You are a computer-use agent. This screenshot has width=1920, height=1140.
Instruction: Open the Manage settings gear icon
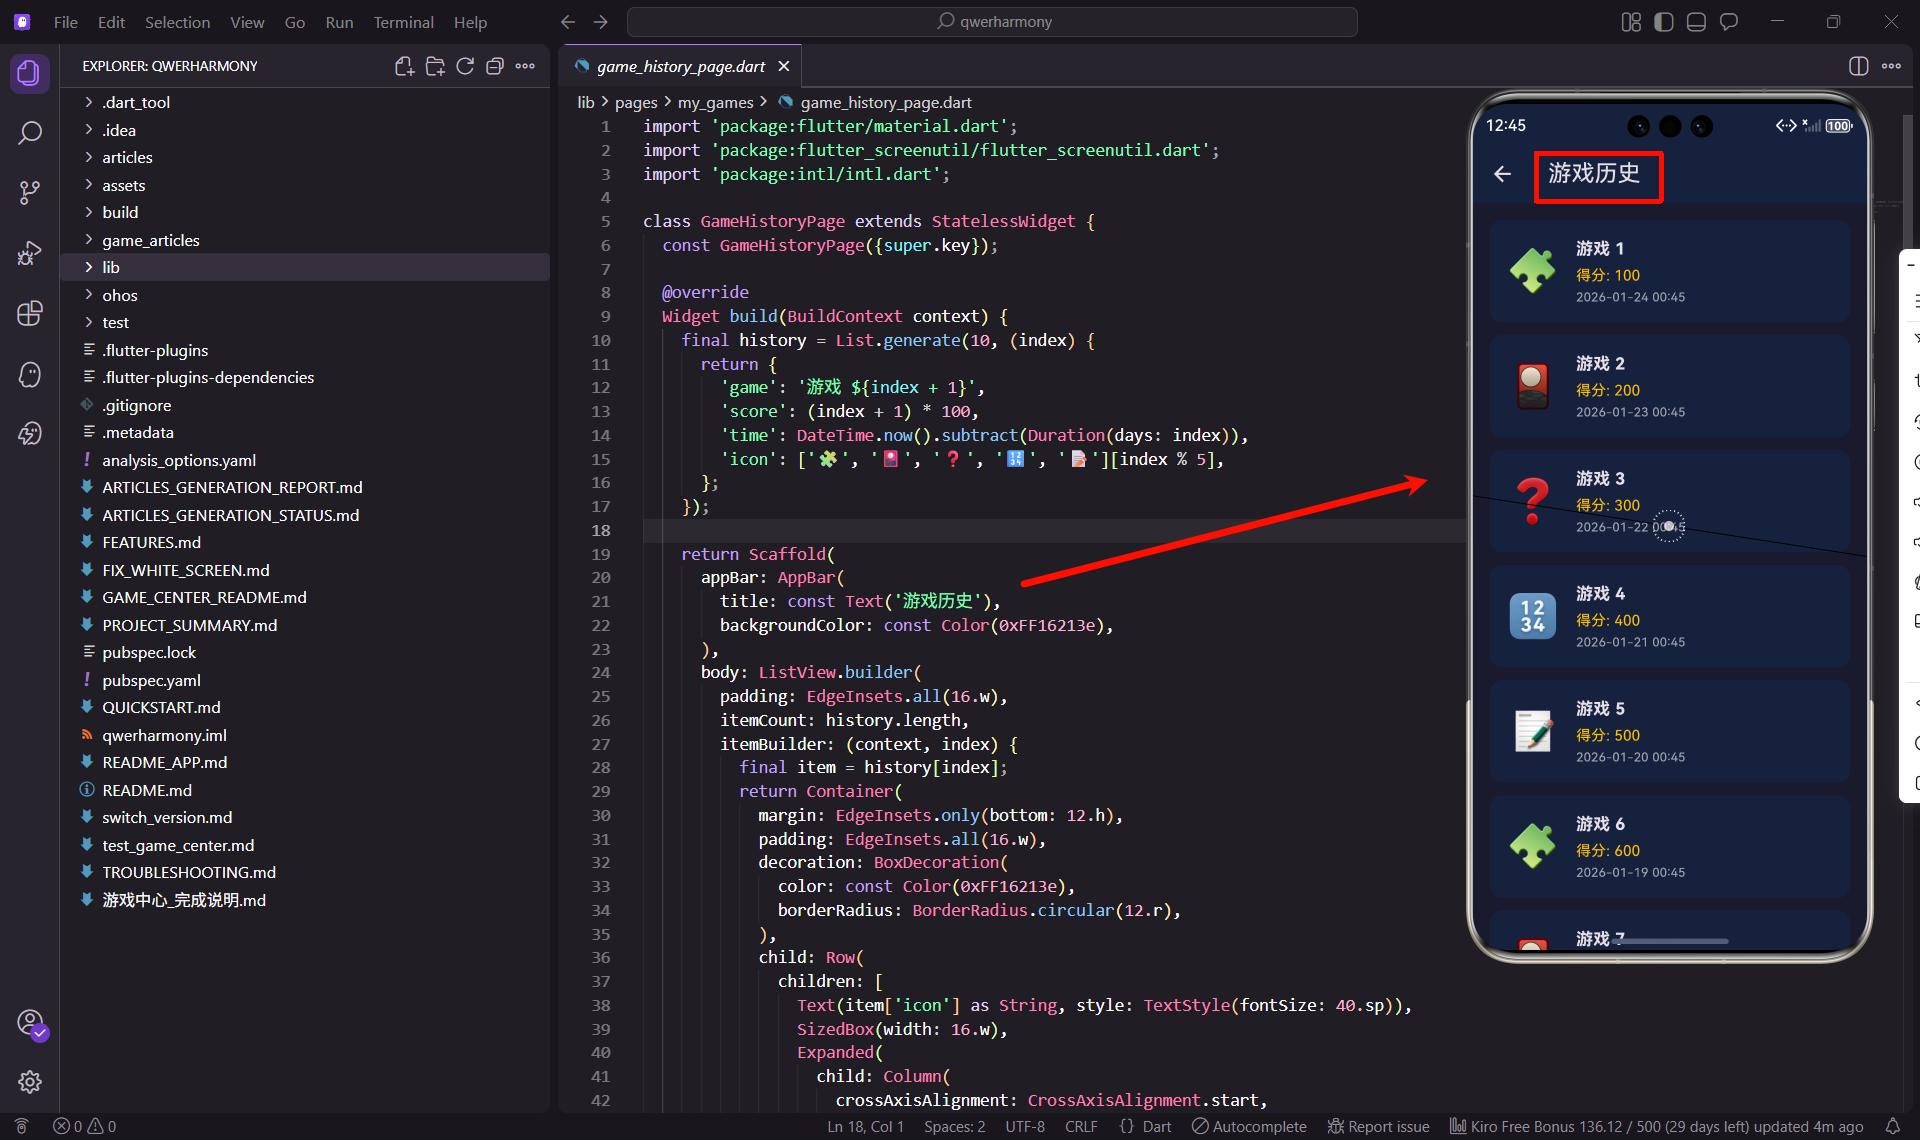click(x=30, y=1081)
